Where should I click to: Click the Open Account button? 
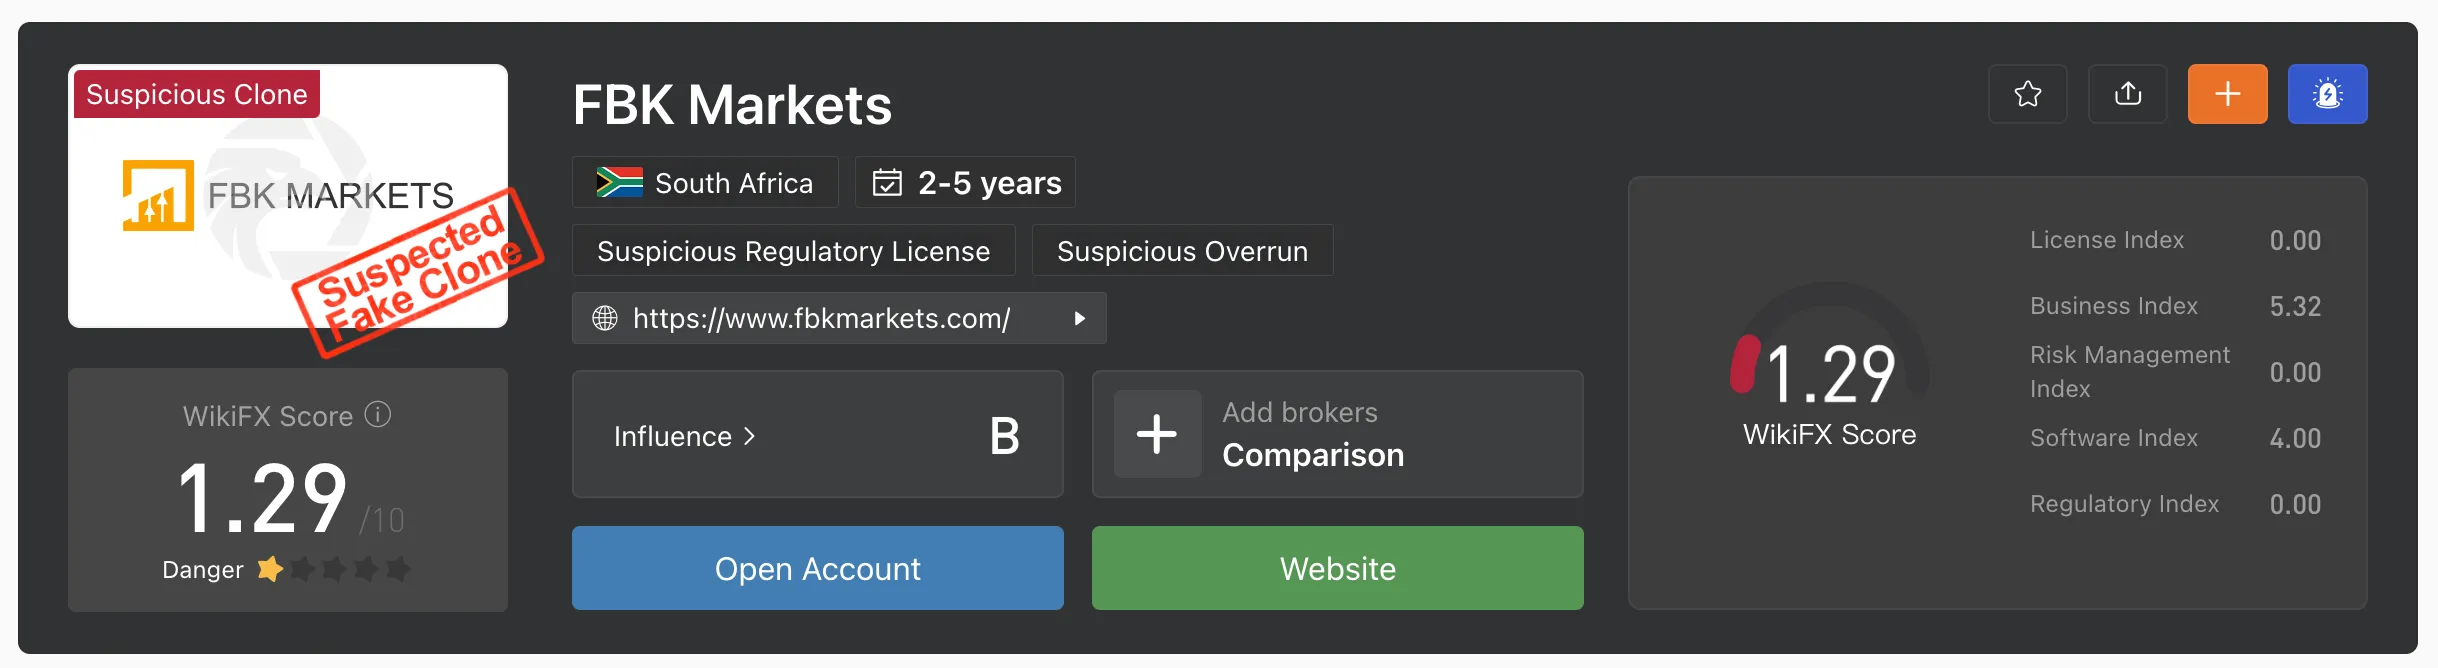817,568
